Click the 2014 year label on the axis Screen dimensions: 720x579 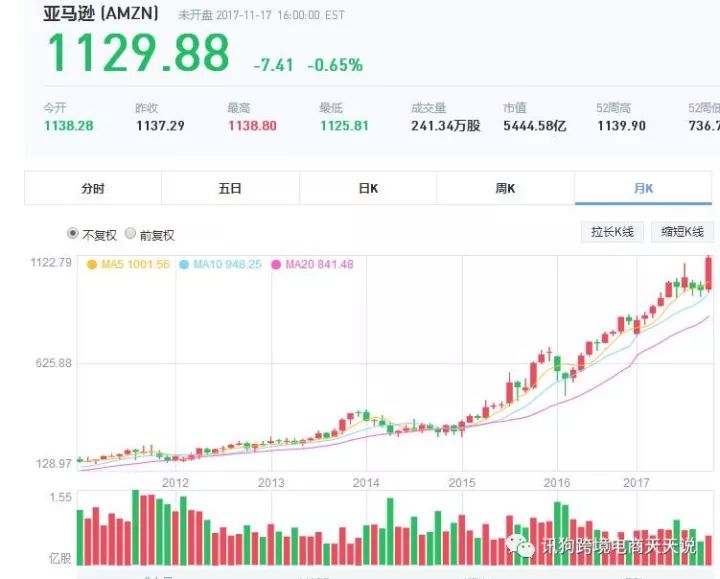point(366,482)
